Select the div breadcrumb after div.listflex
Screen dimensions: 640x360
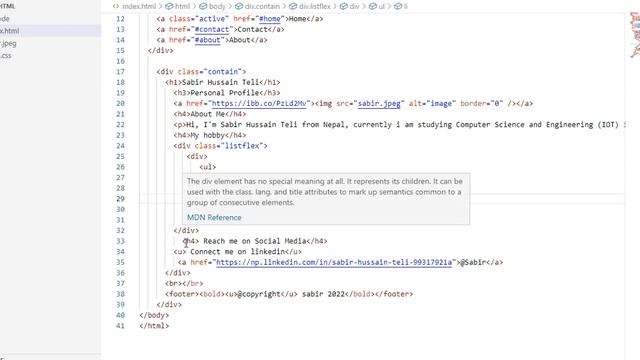click(x=350, y=6)
